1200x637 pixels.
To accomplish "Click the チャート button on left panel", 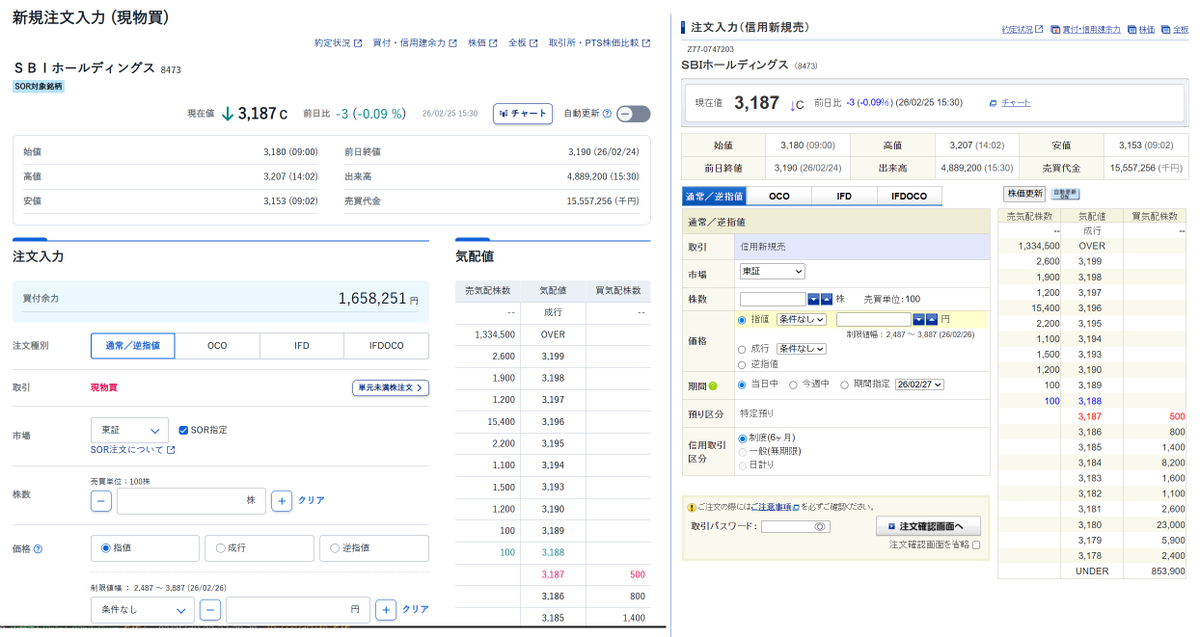I will point(523,114).
